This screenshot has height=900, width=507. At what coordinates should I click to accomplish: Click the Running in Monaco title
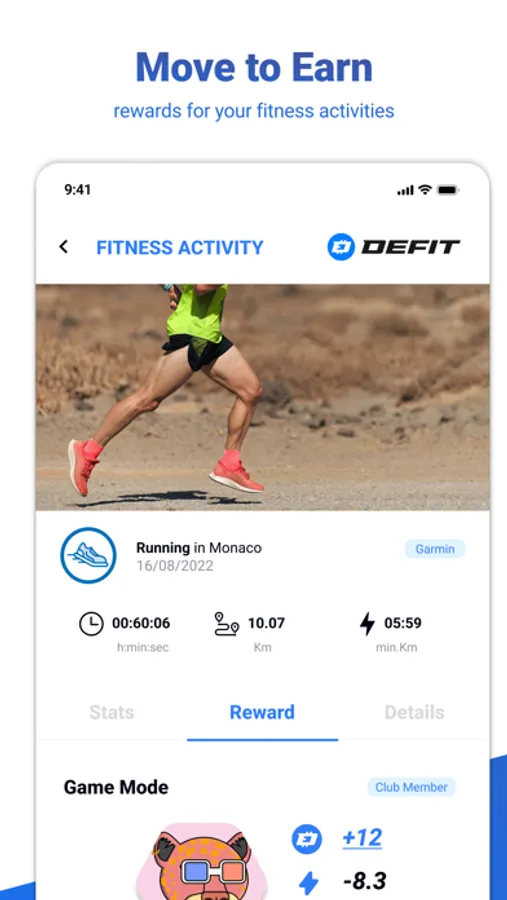pos(199,548)
